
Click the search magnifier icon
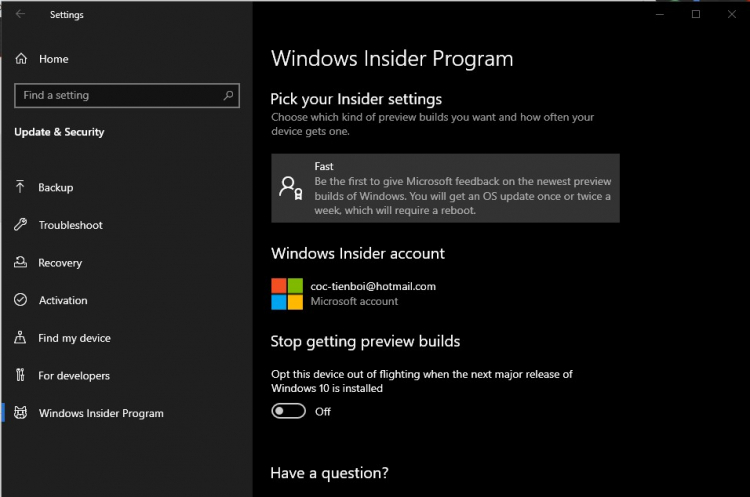tap(228, 95)
